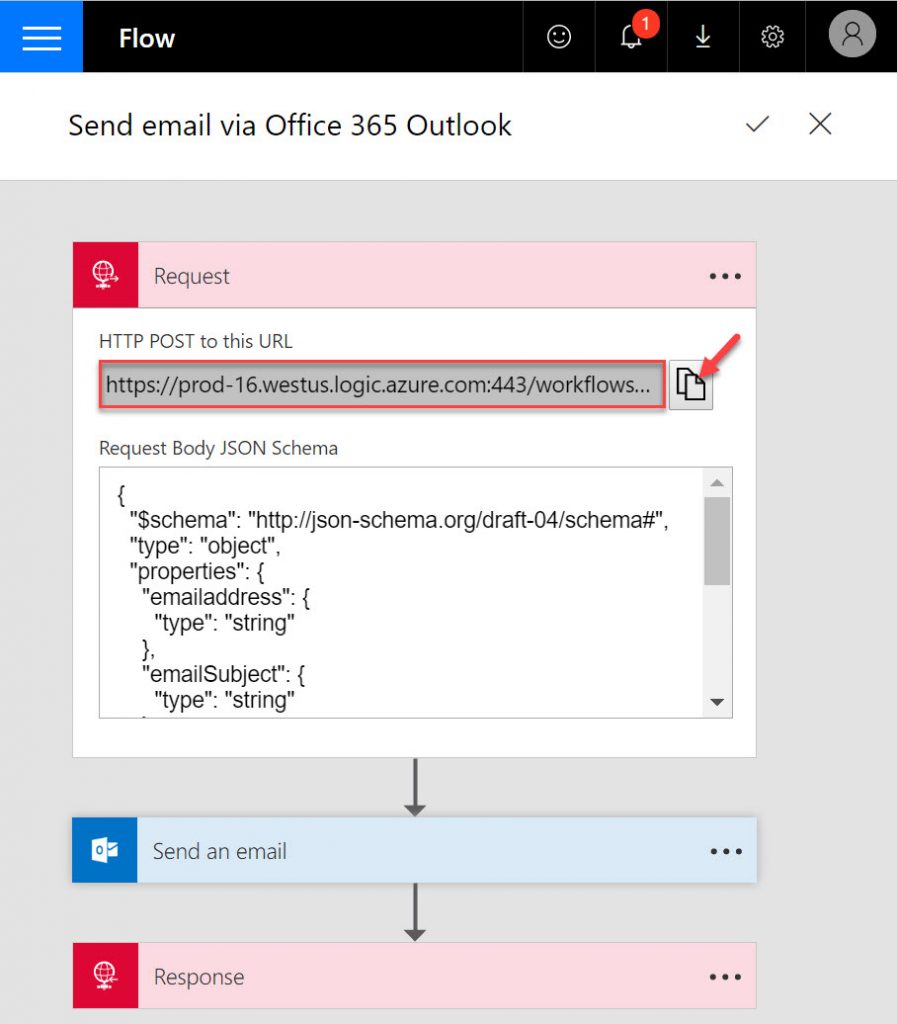Open the user account avatar
The width and height of the screenshot is (897, 1024).
tap(852, 36)
